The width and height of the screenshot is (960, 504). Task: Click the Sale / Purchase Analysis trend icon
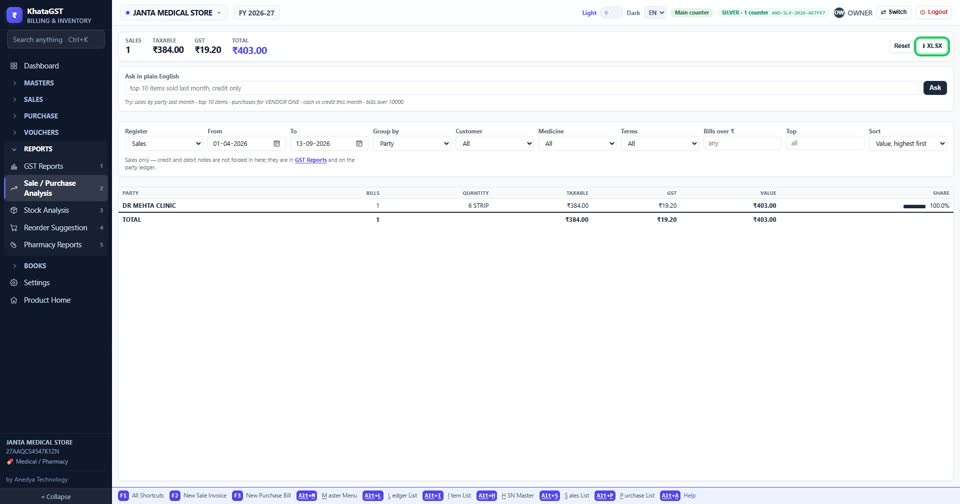pos(13,188)
